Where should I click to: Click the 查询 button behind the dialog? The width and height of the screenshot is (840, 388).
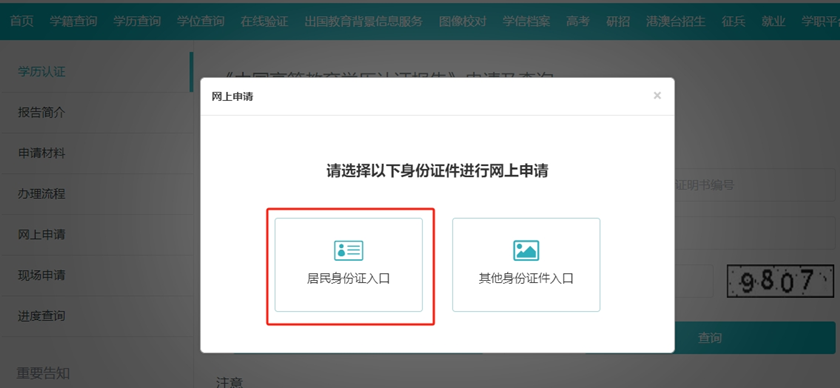click(x=710, y=338)
